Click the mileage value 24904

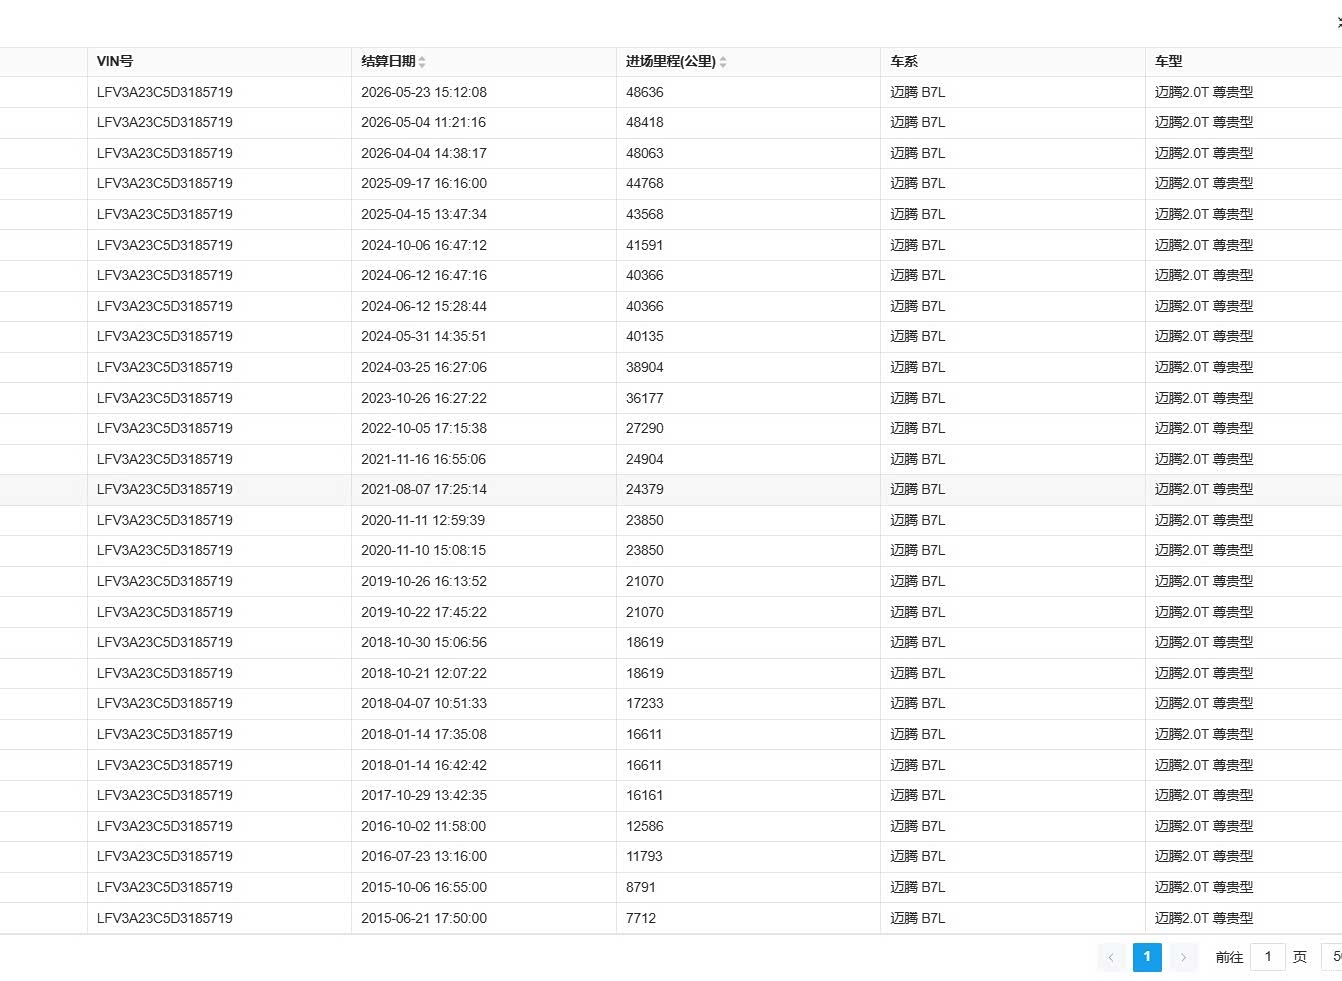(645, 459)
